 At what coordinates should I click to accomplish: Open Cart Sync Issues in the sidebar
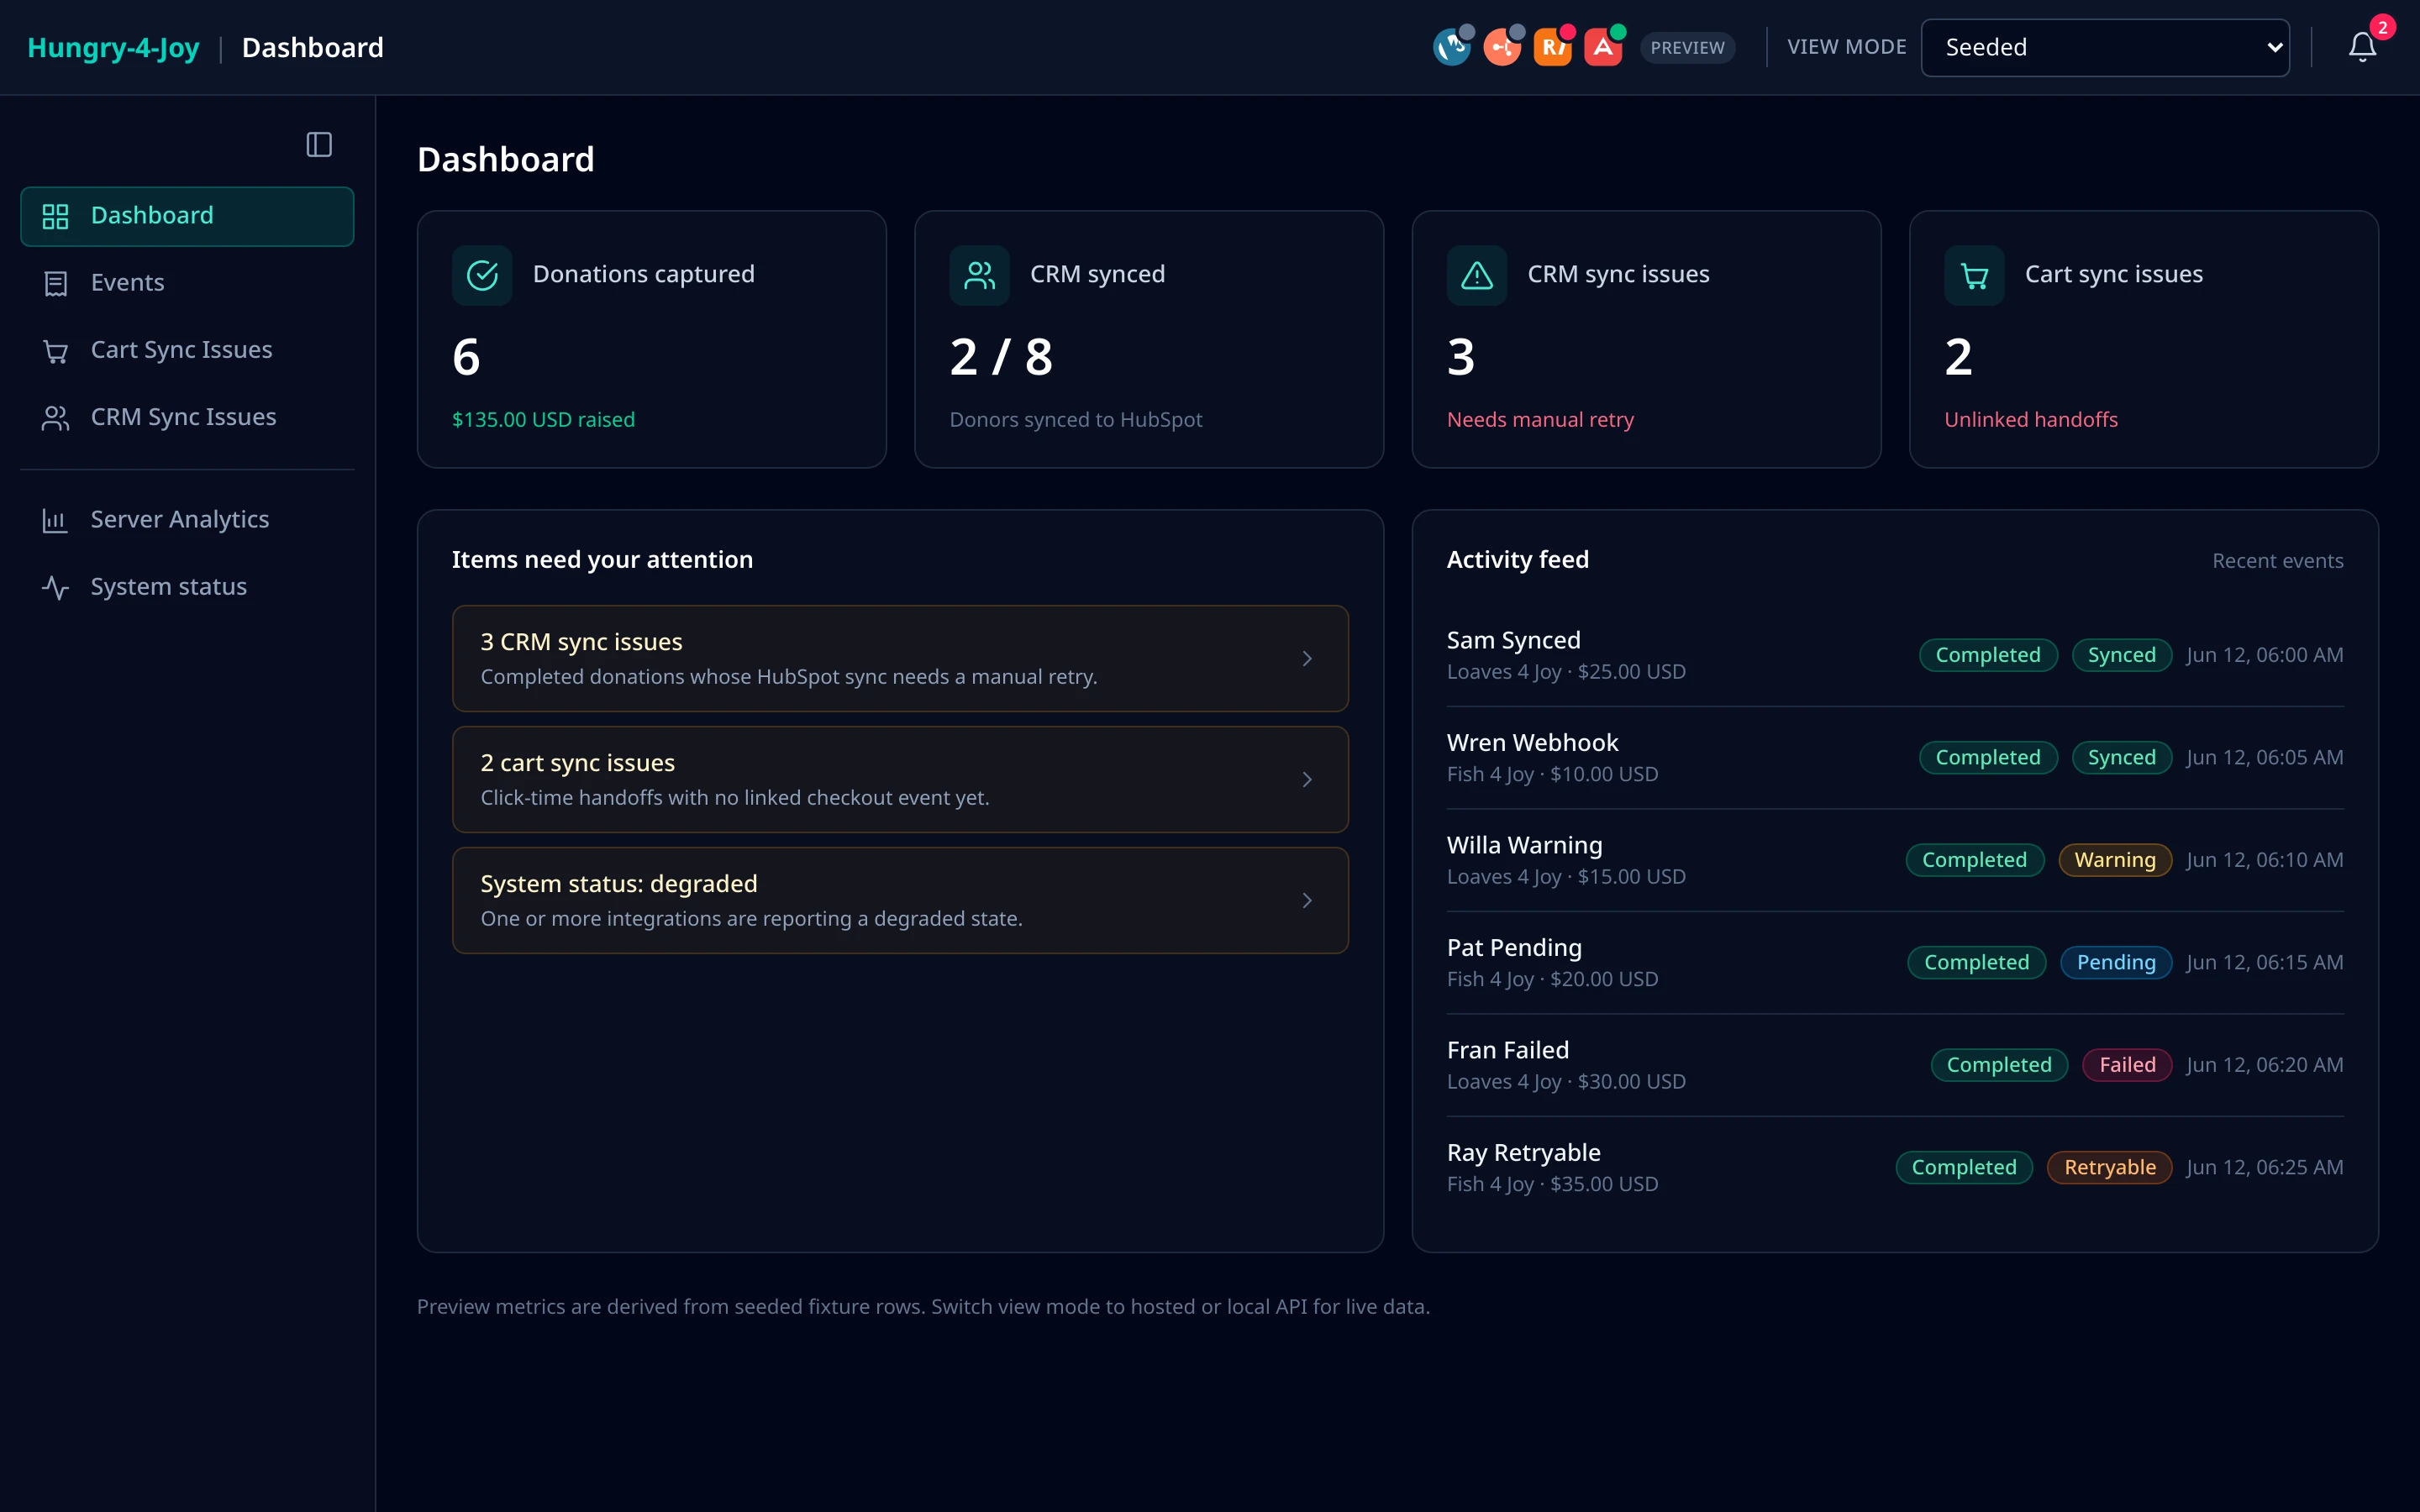click(187, 350)
